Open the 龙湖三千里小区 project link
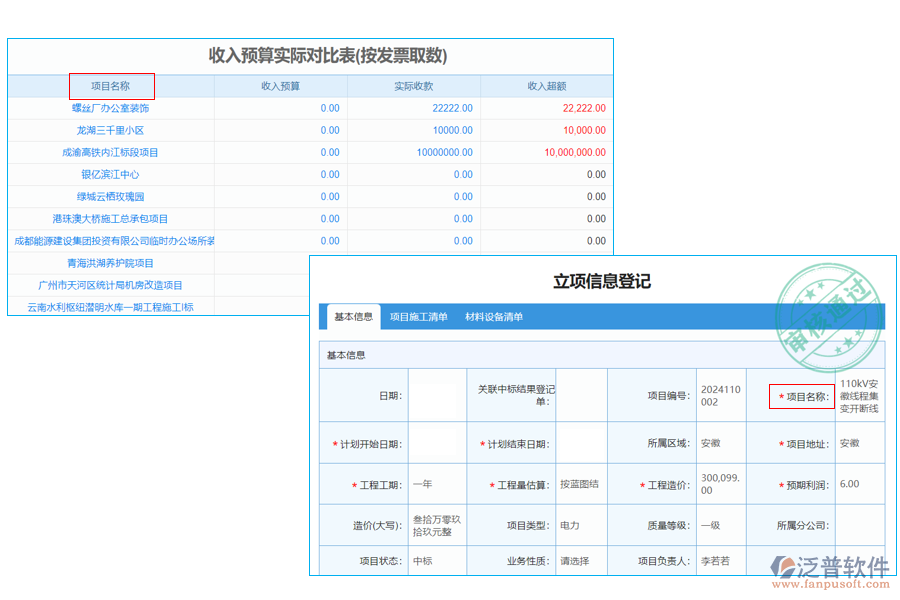 point(110,130)
